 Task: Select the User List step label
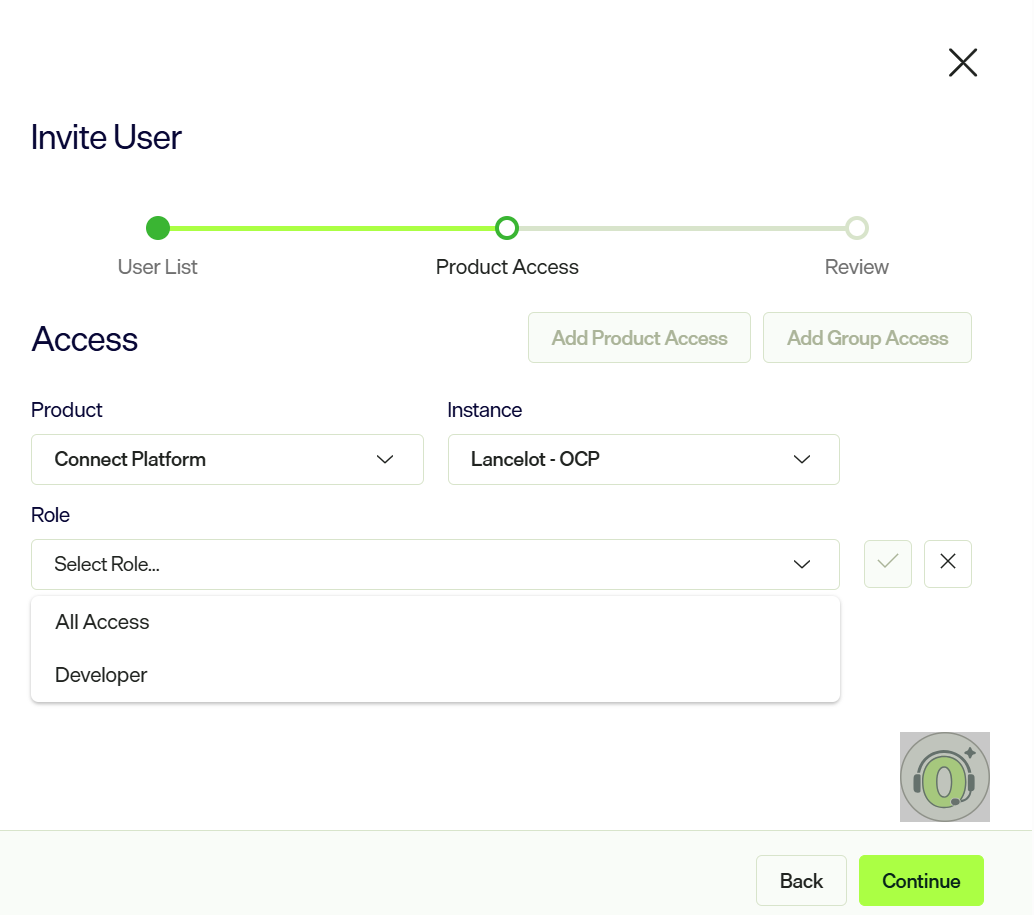point(158,267)
